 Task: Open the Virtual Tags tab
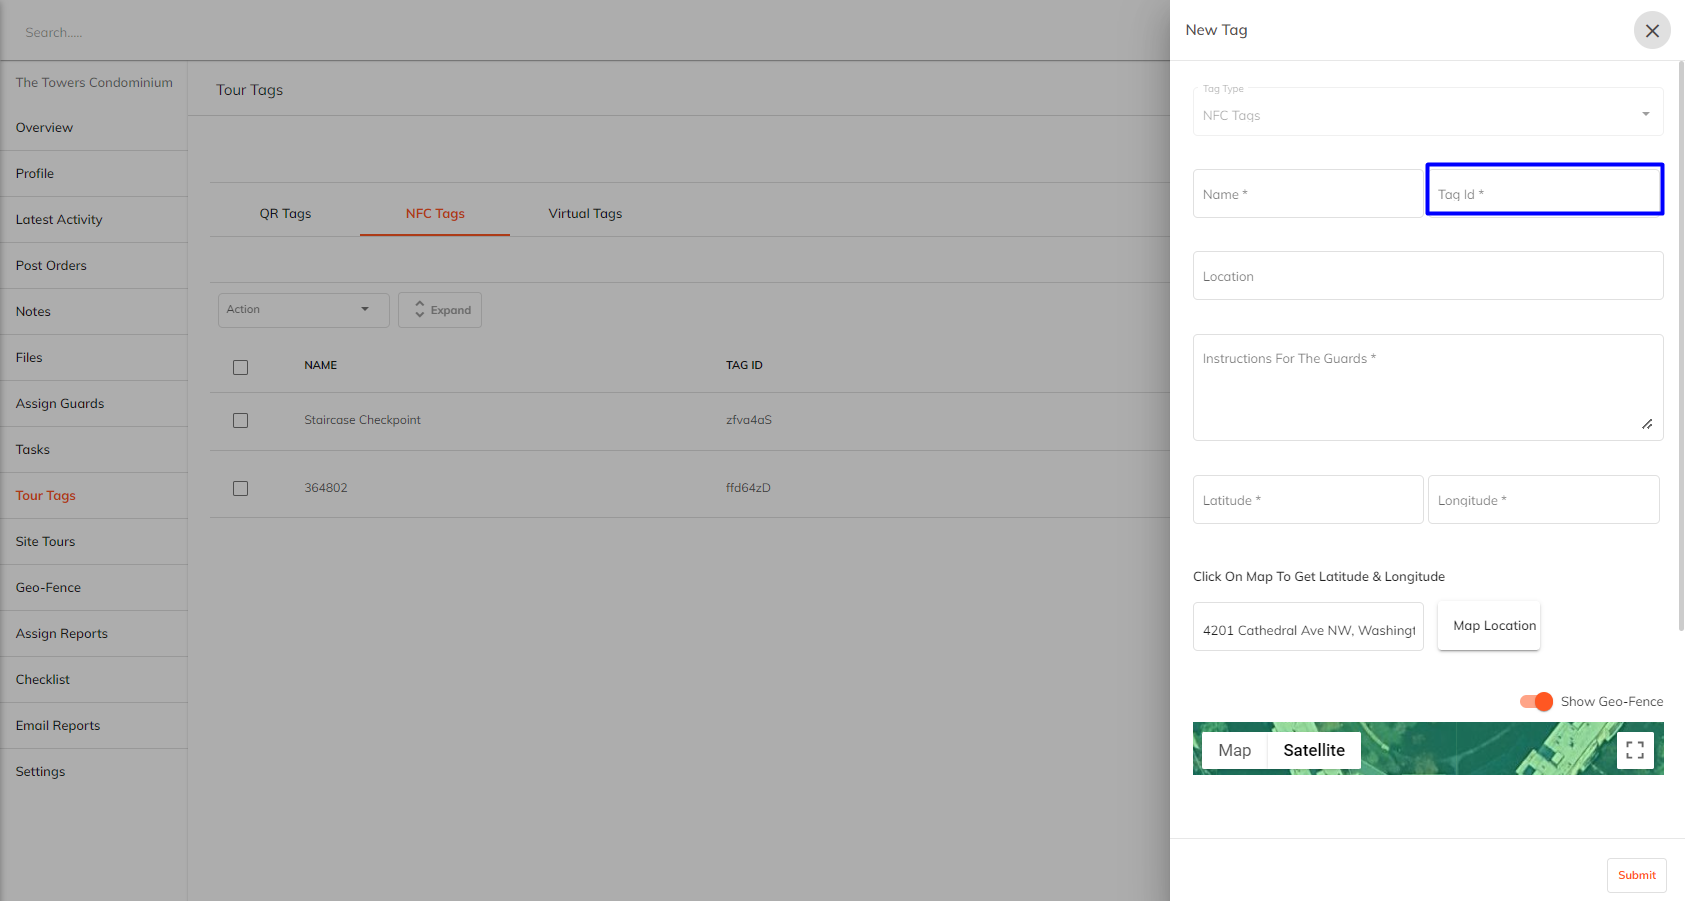[x=585, y=213]
